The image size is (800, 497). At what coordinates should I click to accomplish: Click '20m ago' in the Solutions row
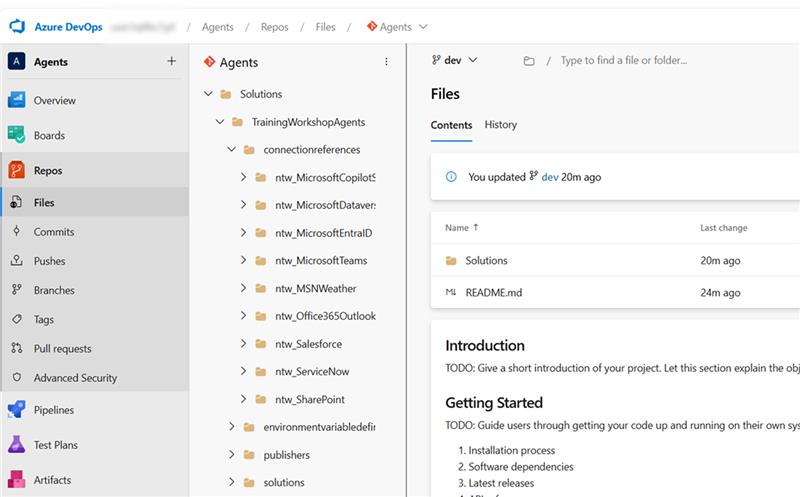point(720,260)
